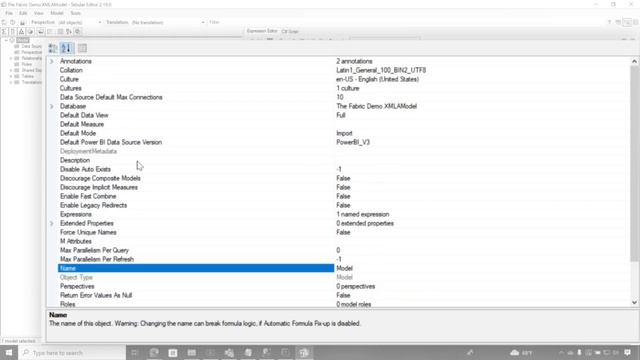Image resolution: width=640 pixels, height=360 pixels.
Task: Expand the Annotations property
Action: (x=52, y=61)
